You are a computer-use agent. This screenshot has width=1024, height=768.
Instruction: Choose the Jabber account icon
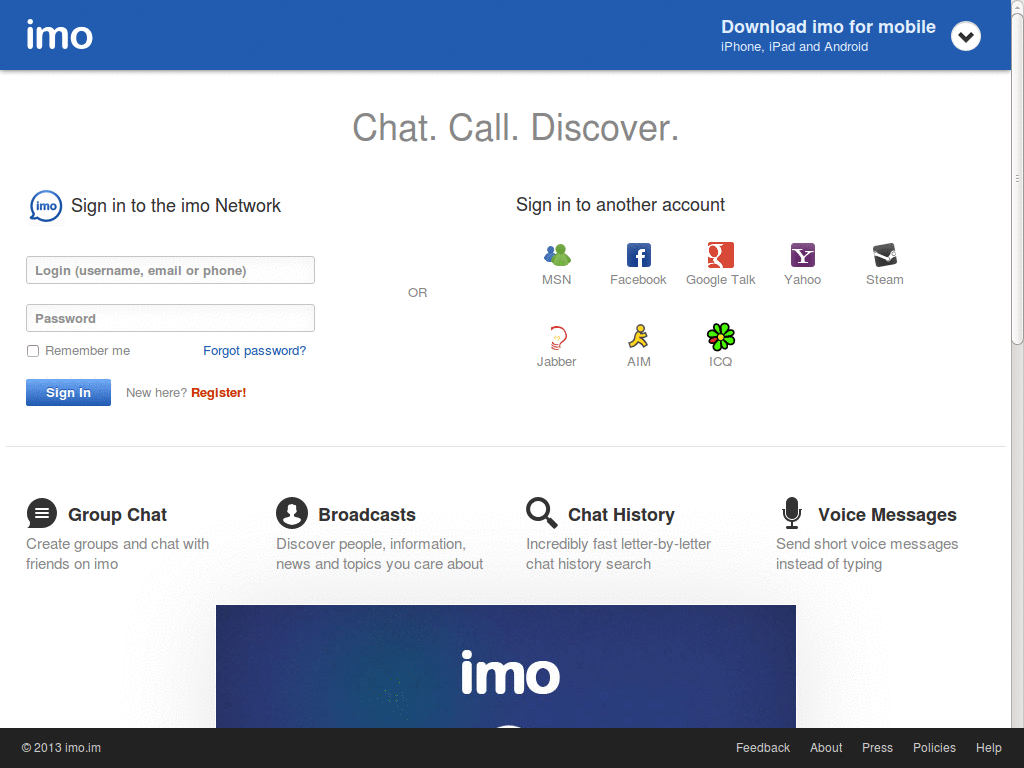point(557,337)
